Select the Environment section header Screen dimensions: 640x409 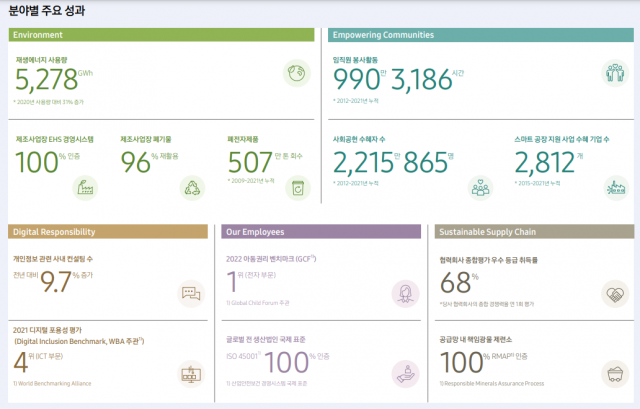tap(161, 35)
